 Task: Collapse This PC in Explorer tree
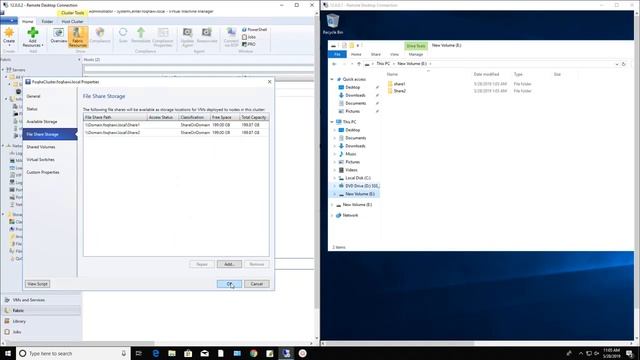point(332,122)
